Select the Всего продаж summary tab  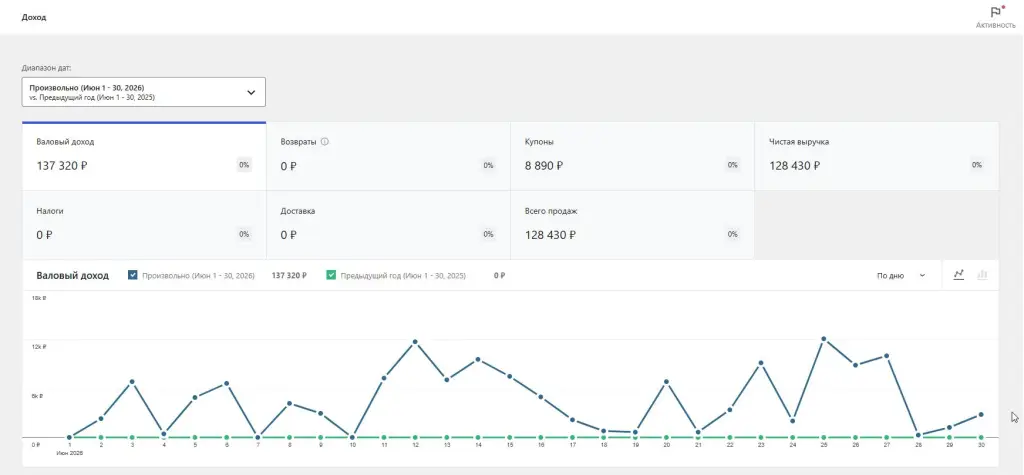coord(632,225)
